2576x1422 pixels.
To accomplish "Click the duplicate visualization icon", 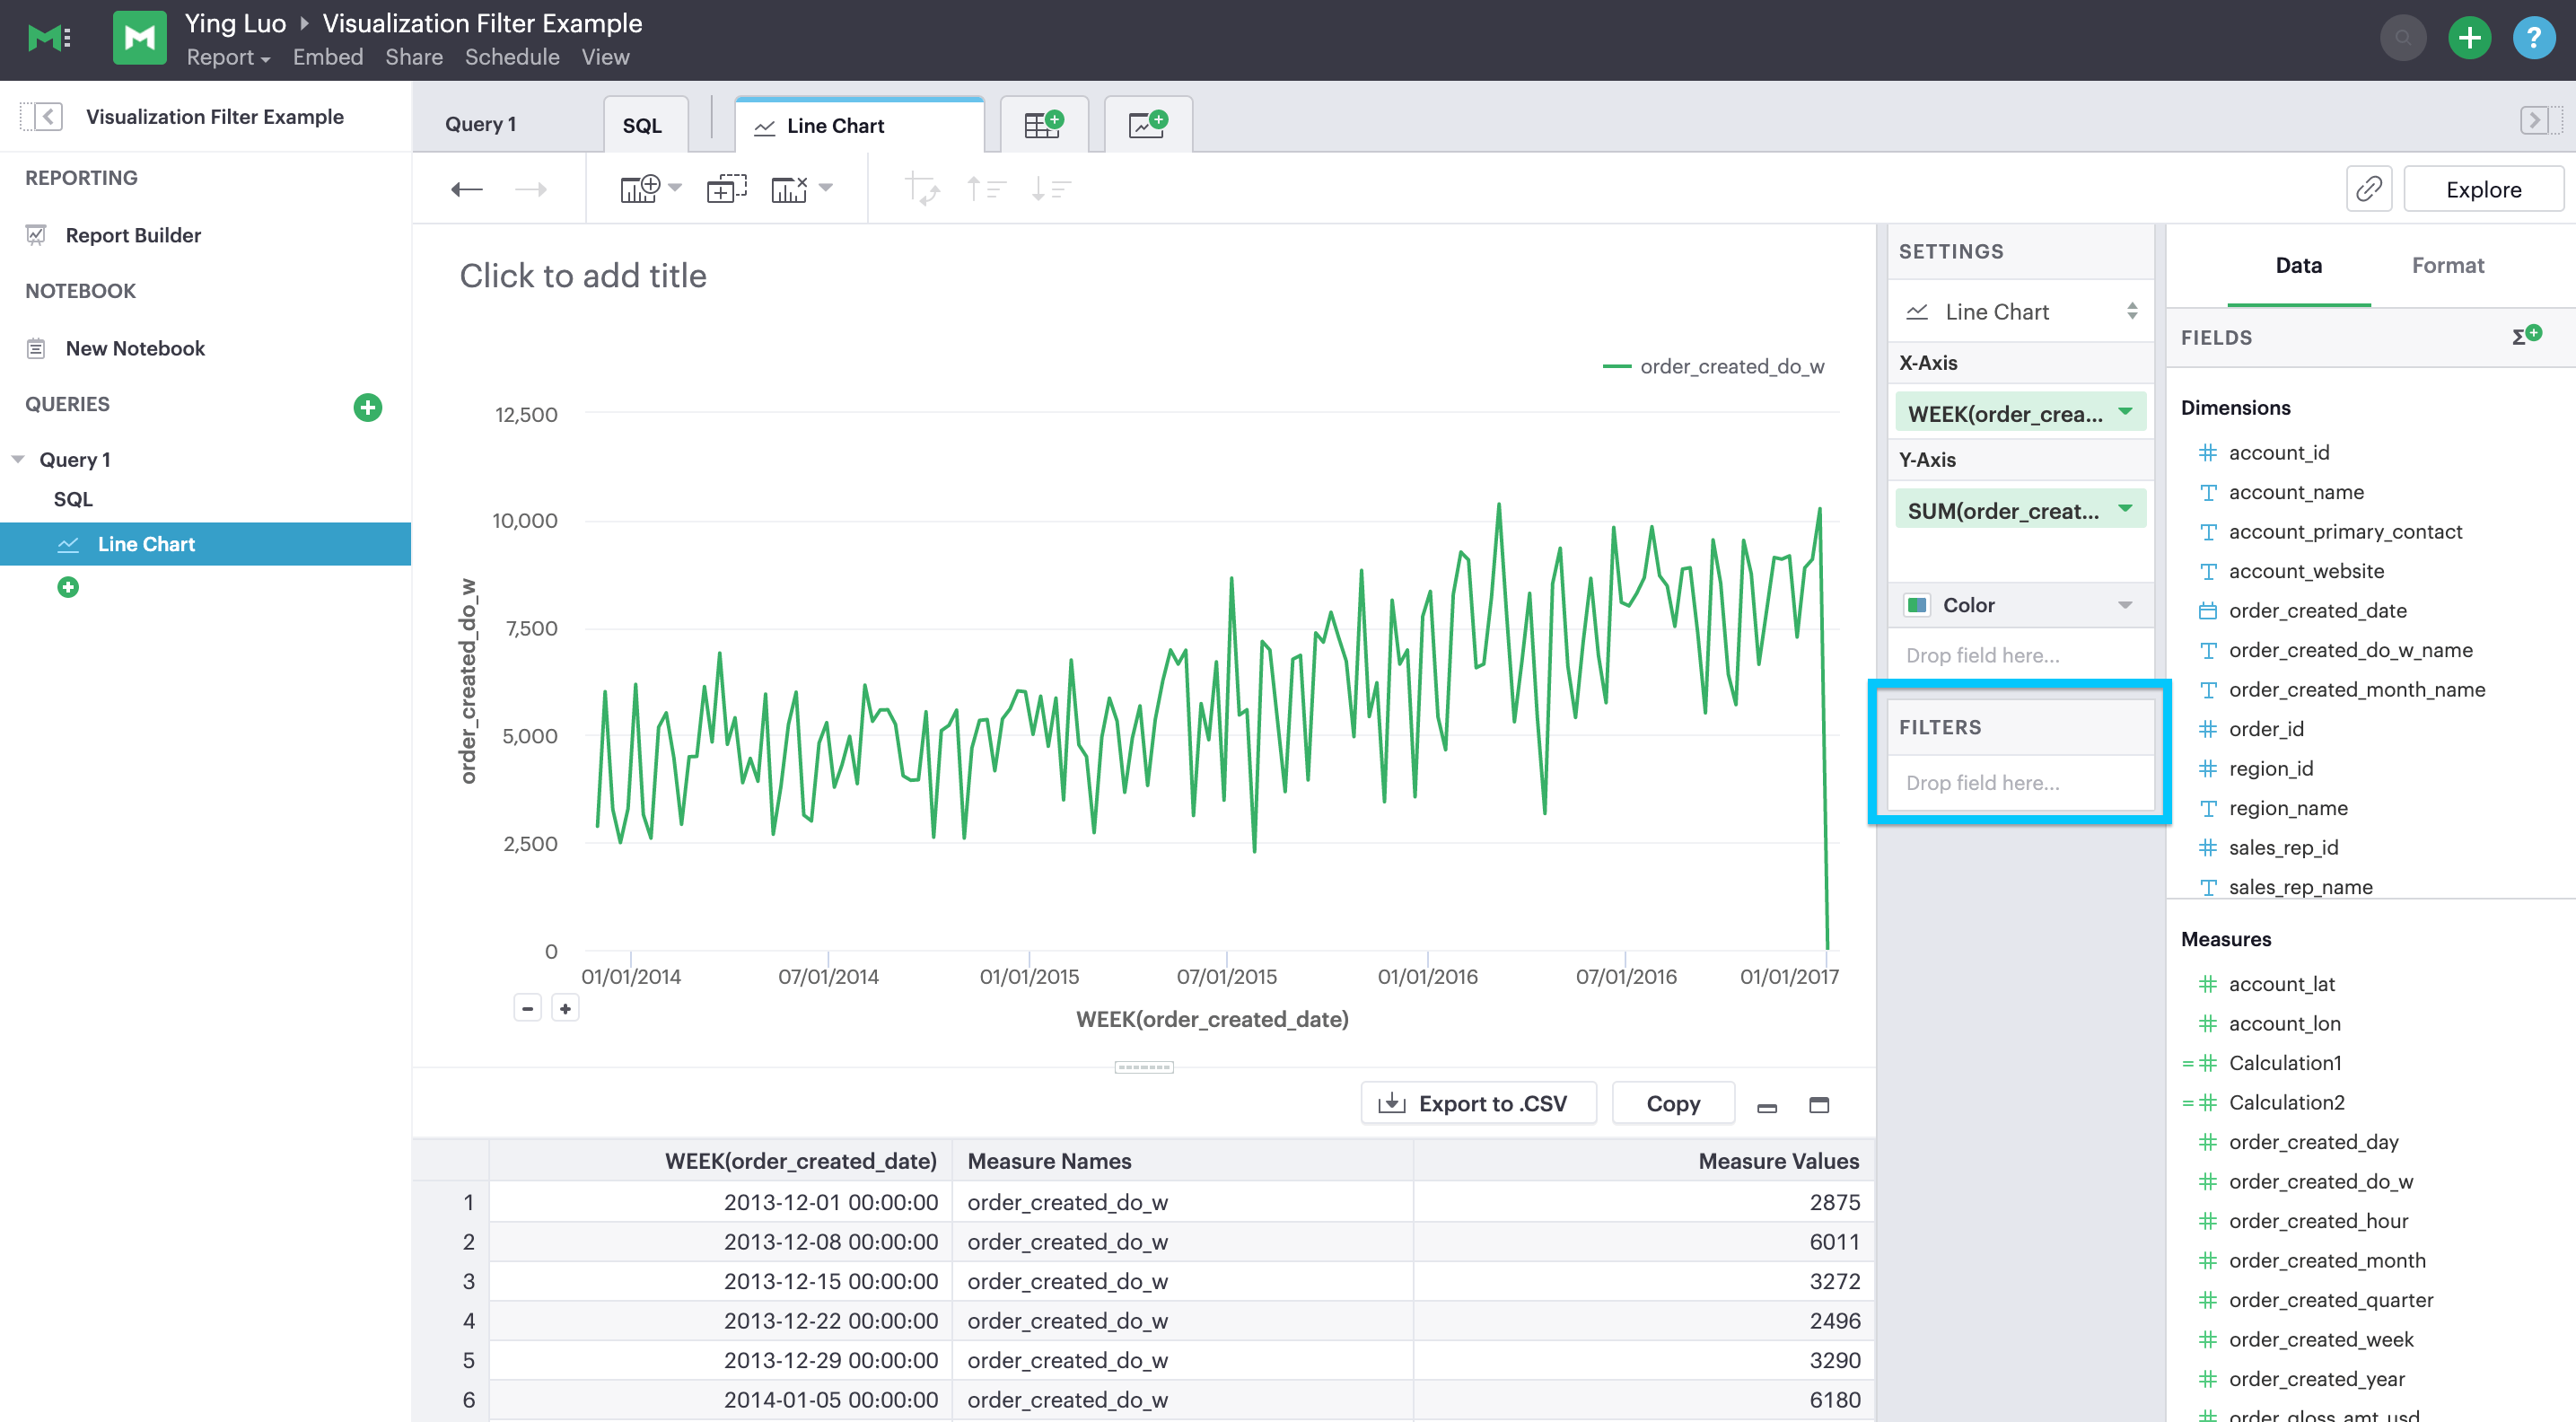I will click(726, 188).
